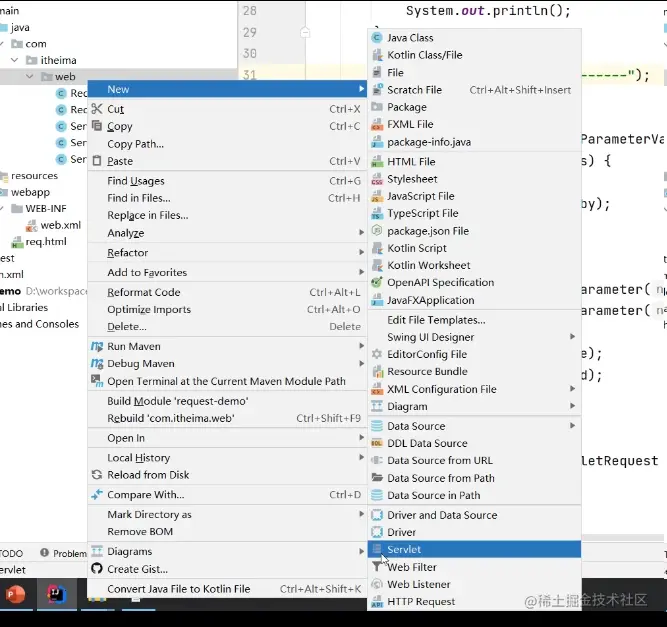Click the Scratch File icon
The image size is (667, 627).
pos(377,90)
